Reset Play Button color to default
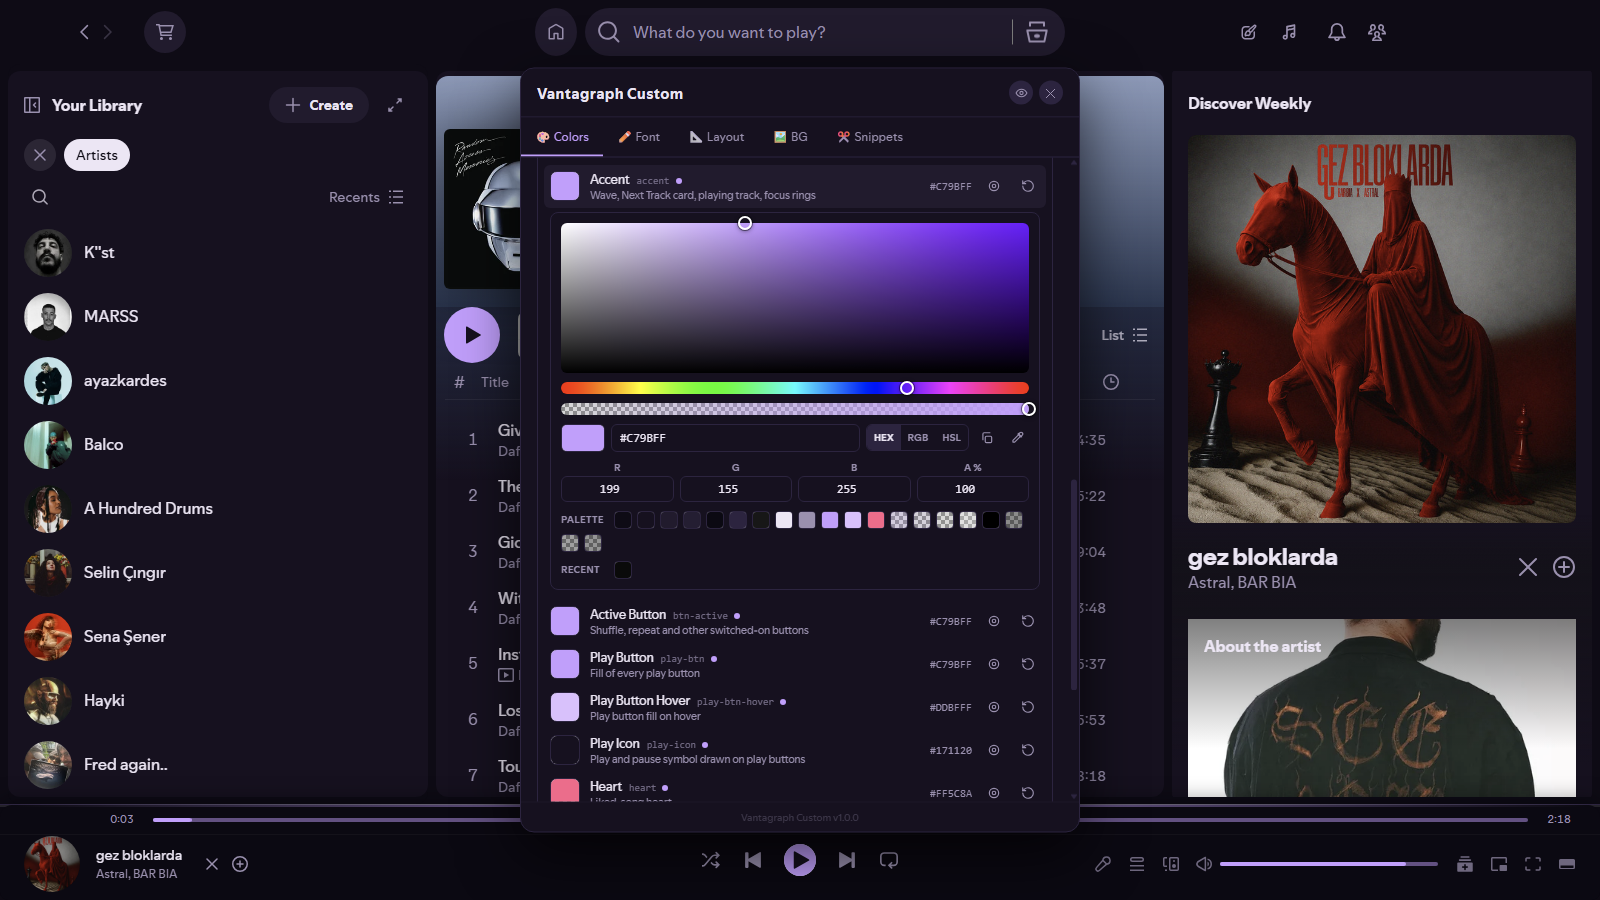 pyautogui.click(x=1027, y=664)
